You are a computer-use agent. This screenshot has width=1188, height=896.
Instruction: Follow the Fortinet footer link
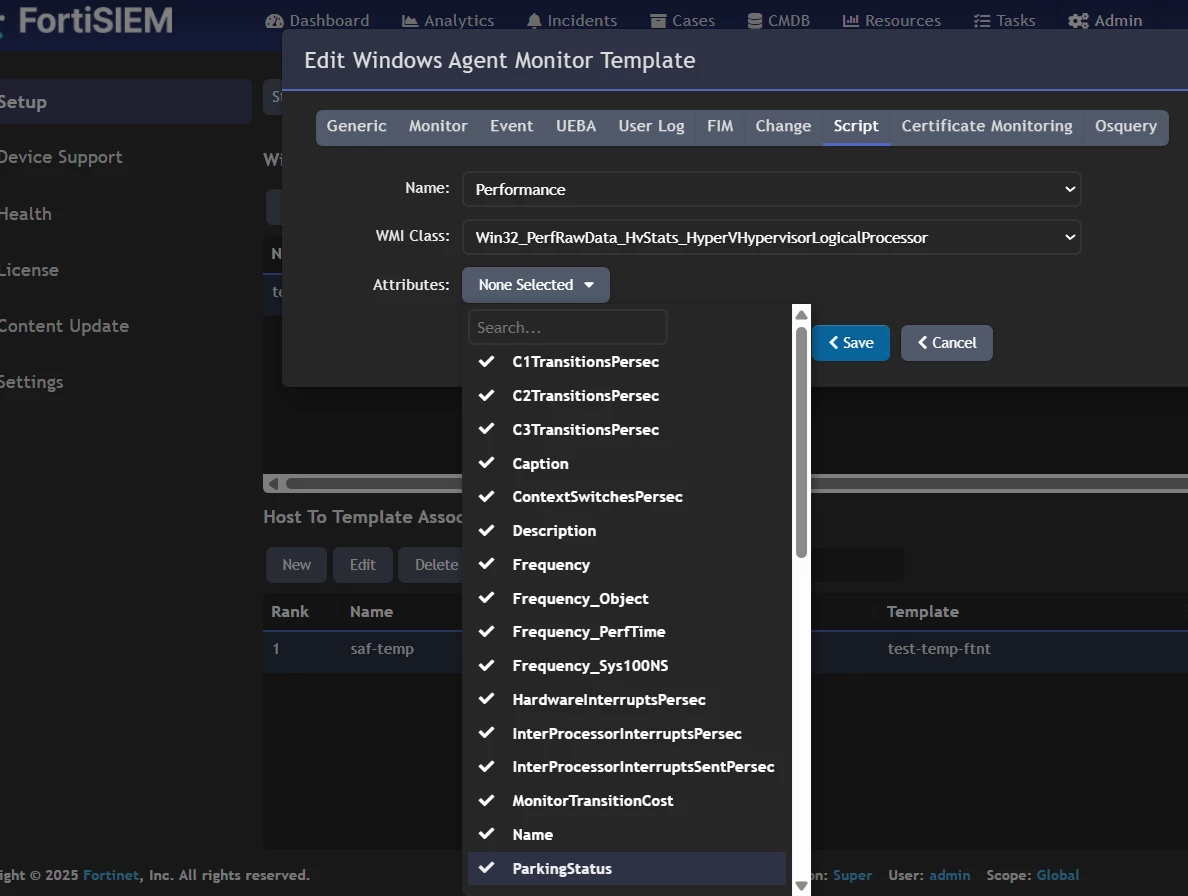tap(111, 875)
